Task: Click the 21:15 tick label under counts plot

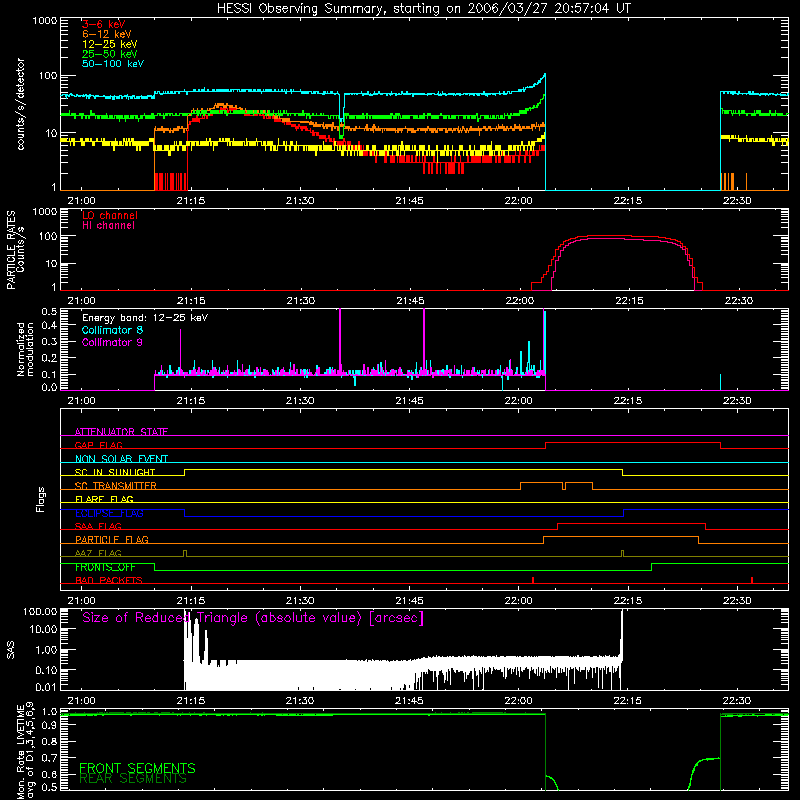Action: (x=191, y=201)
